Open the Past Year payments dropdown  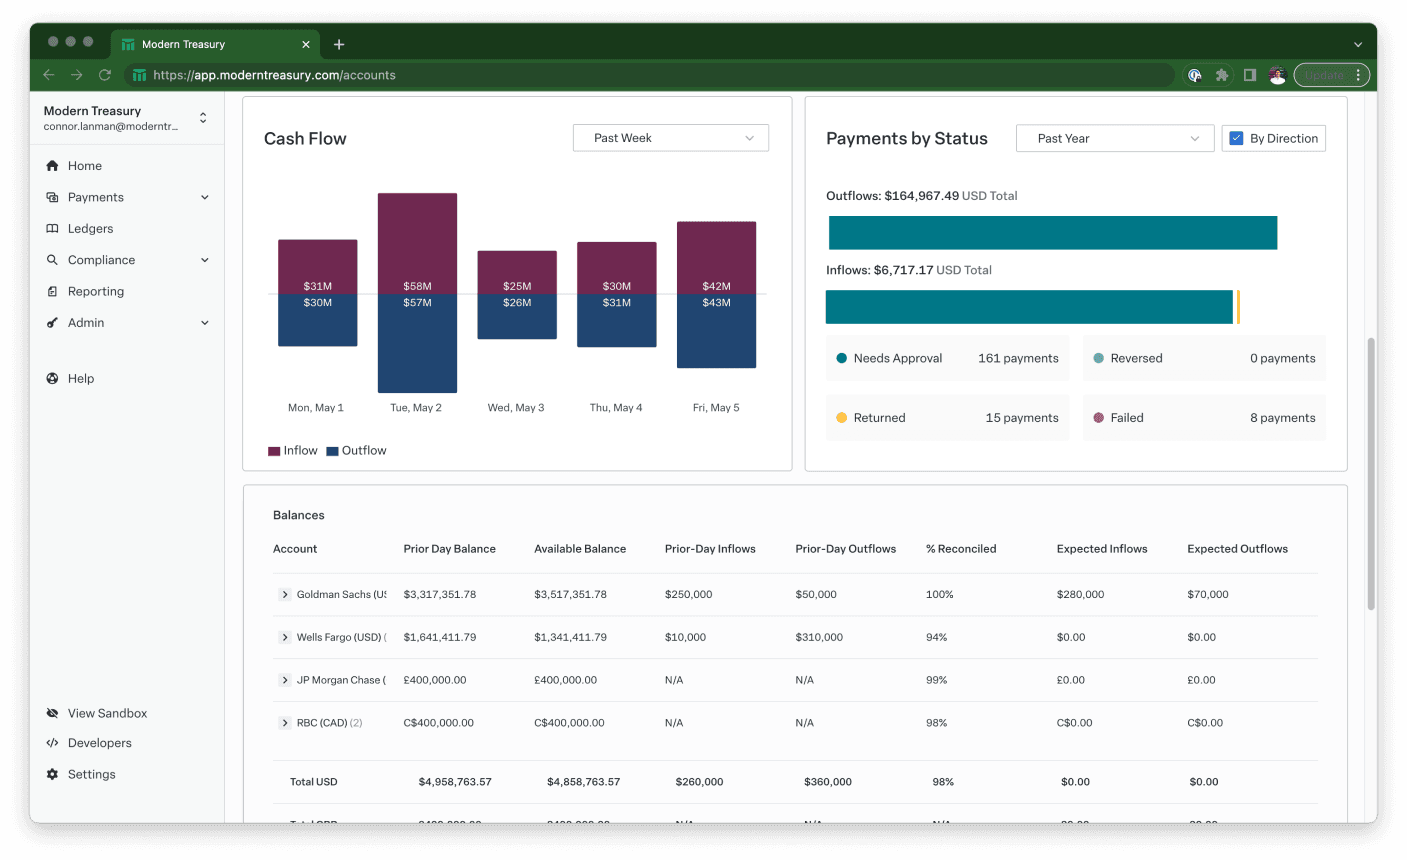pyautogui.click(x=1114, y=139)
